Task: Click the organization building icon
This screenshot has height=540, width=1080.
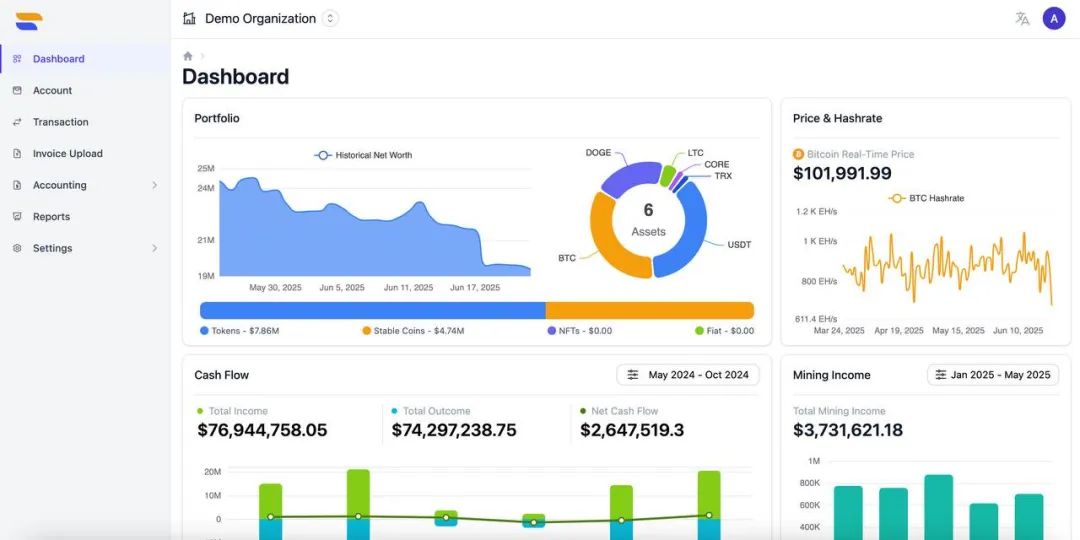Action: [190, 18]
